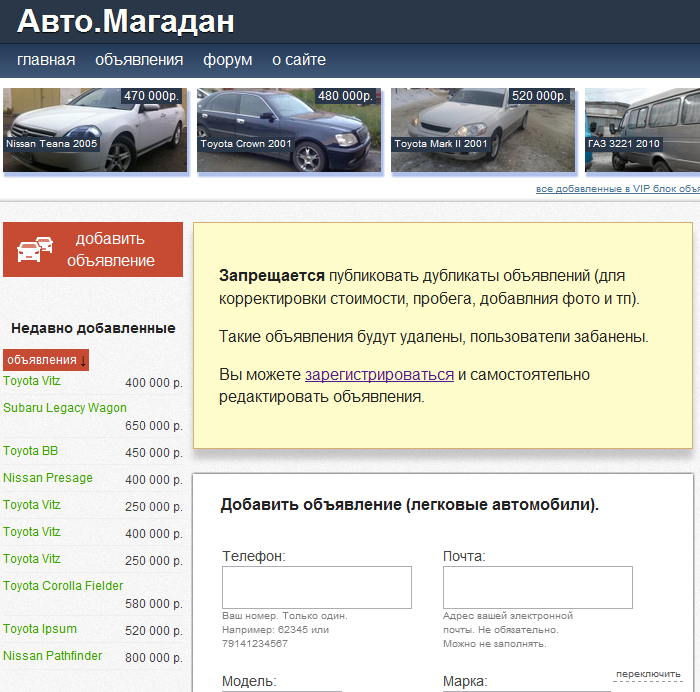Open the ГАЗ 3221 2010 van thumbnail
Image resolution: width=700 pixels, height=692 pixels.
tap(641, 130)
